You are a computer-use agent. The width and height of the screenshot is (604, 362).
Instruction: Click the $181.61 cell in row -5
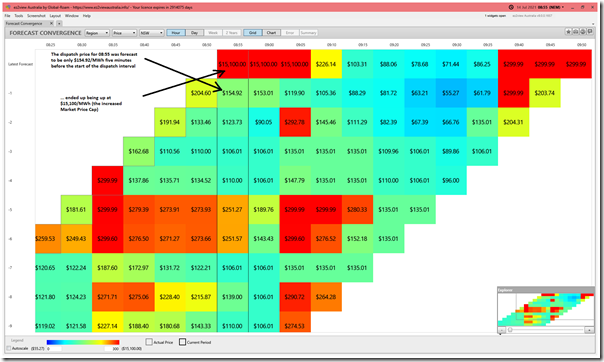[76, 209]
